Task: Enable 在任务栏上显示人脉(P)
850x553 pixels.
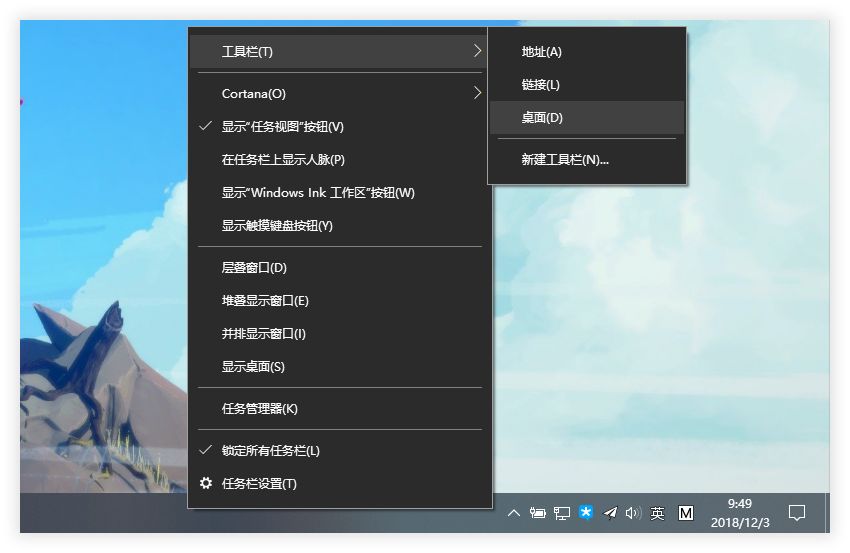Action: 340,160
